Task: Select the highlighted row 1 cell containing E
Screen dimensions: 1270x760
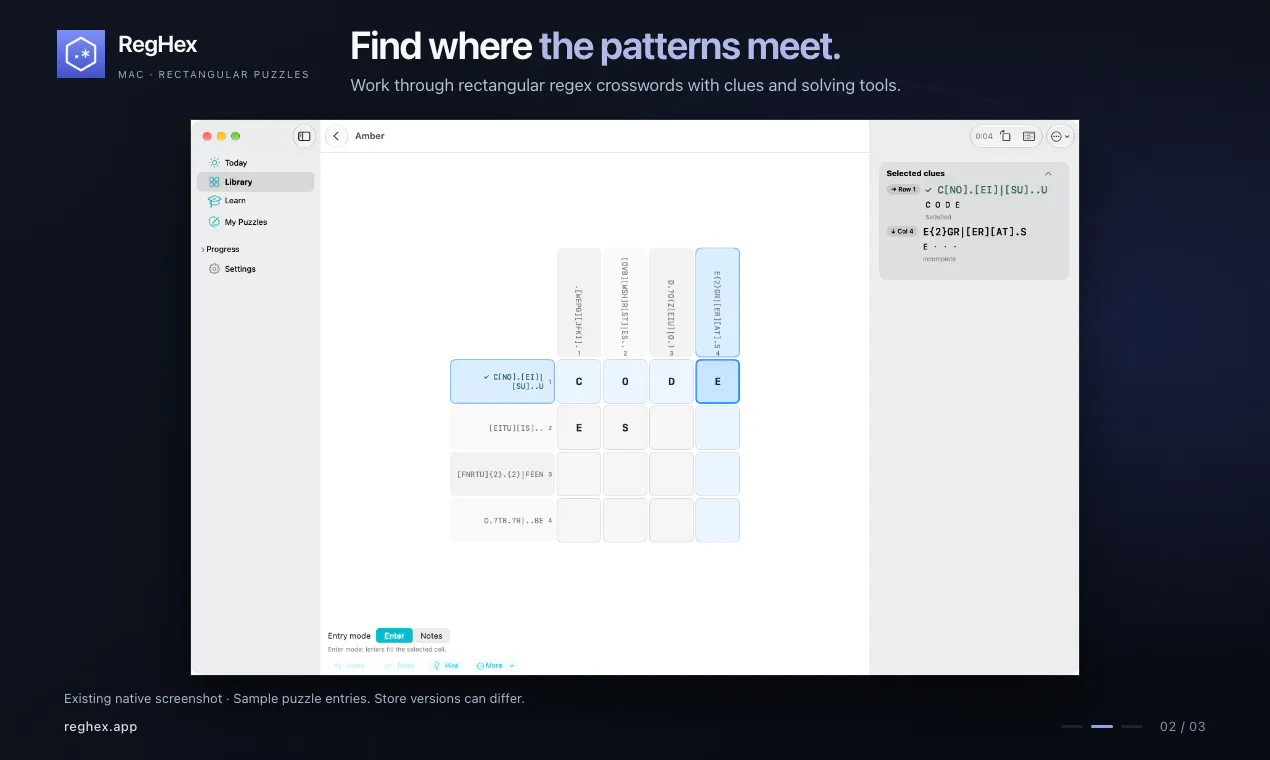Action: pos(717,381)
